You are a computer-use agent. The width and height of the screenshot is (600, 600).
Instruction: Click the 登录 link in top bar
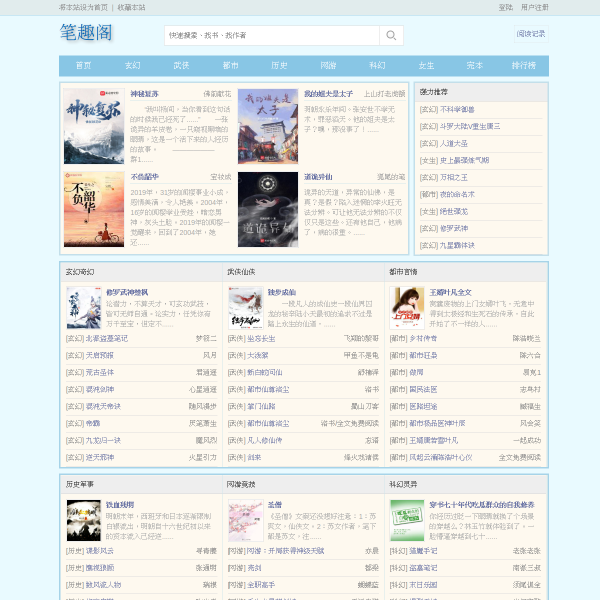coord(505,7)
